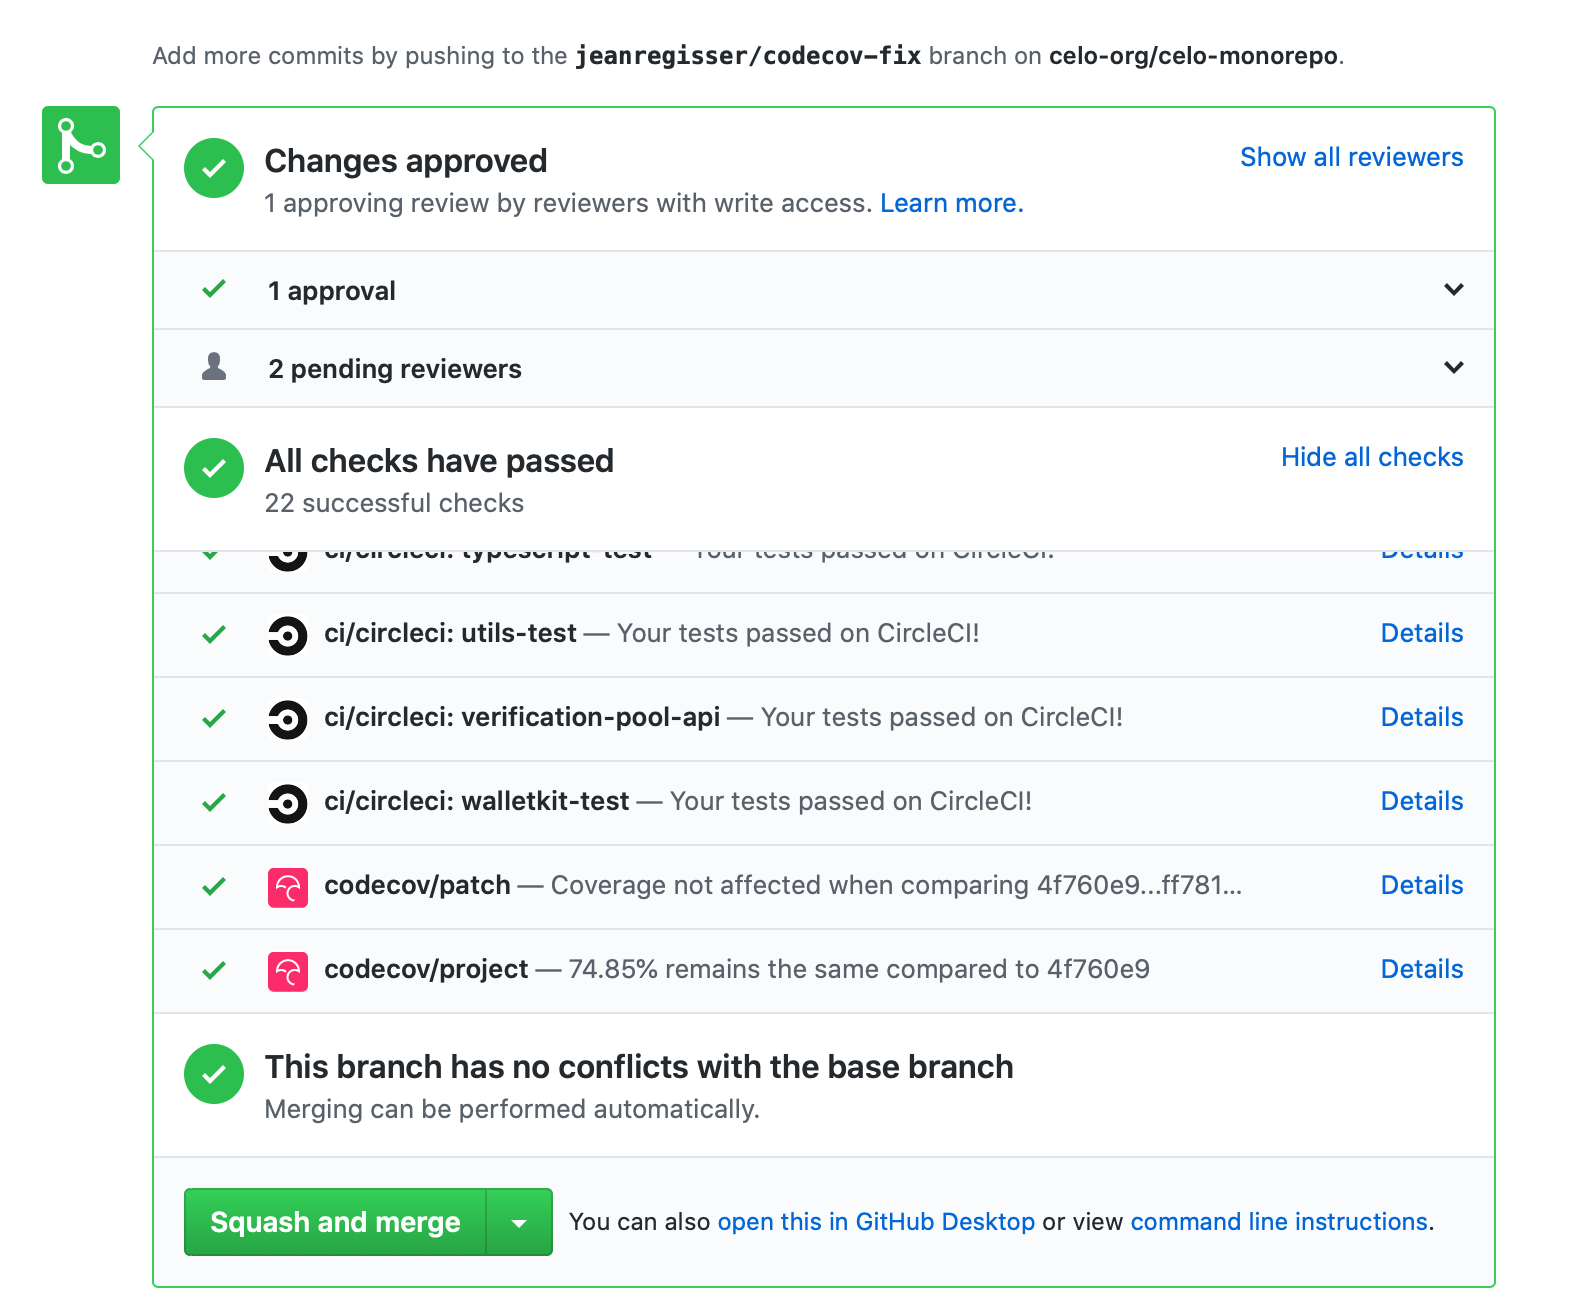Click the green check circle beside Changes approved
The height and width of the screenshot is (1312, 1596).
coord(214,168)
